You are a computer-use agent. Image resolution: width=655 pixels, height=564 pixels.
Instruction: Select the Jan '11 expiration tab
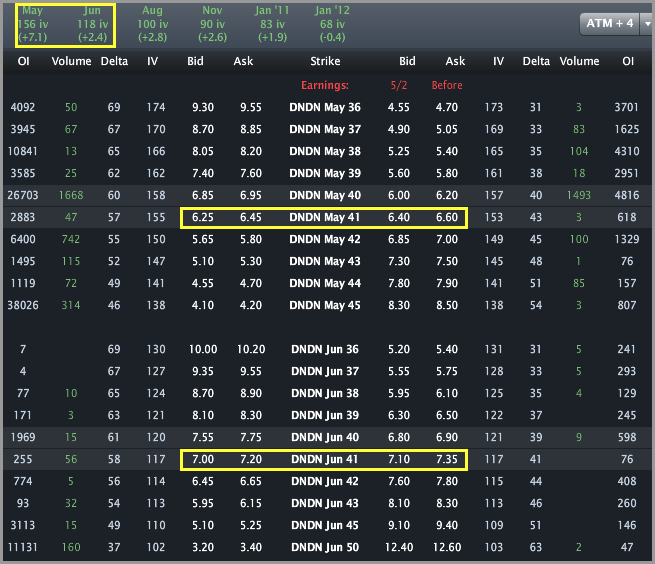272,24
